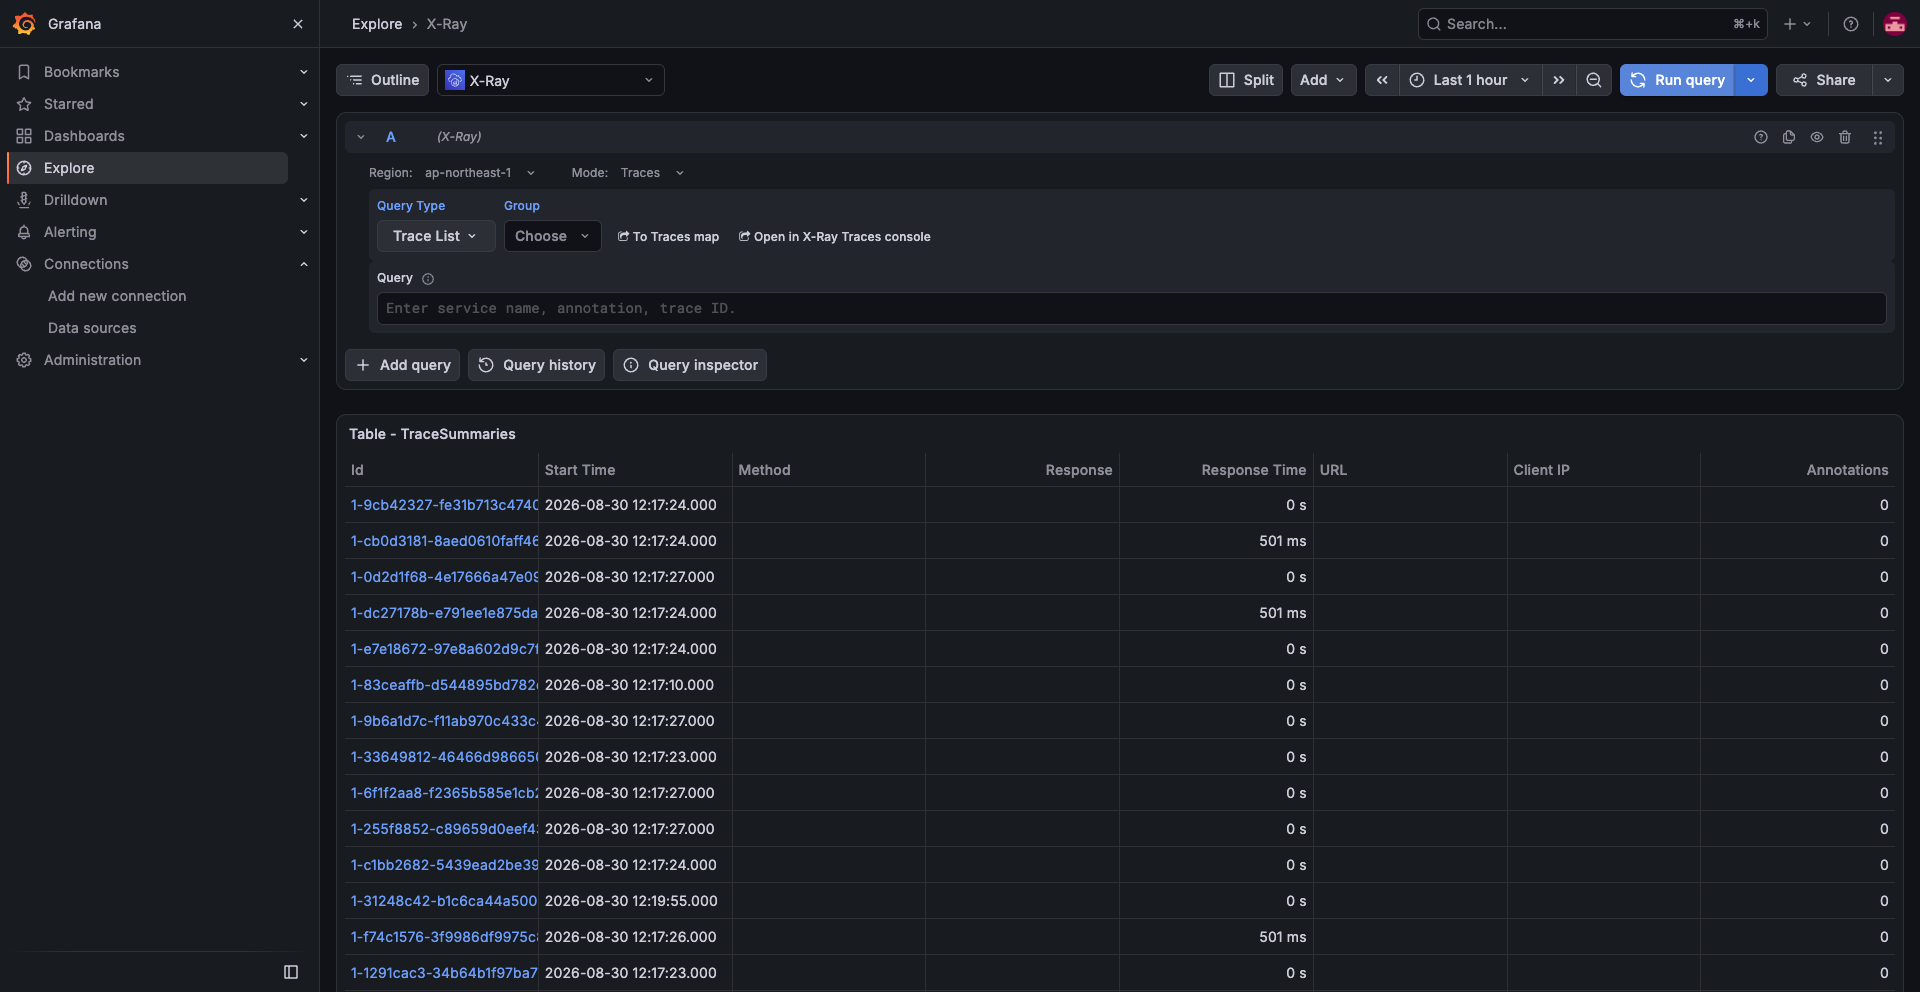Click the drag handle icon of query A

coord(1878,137)
